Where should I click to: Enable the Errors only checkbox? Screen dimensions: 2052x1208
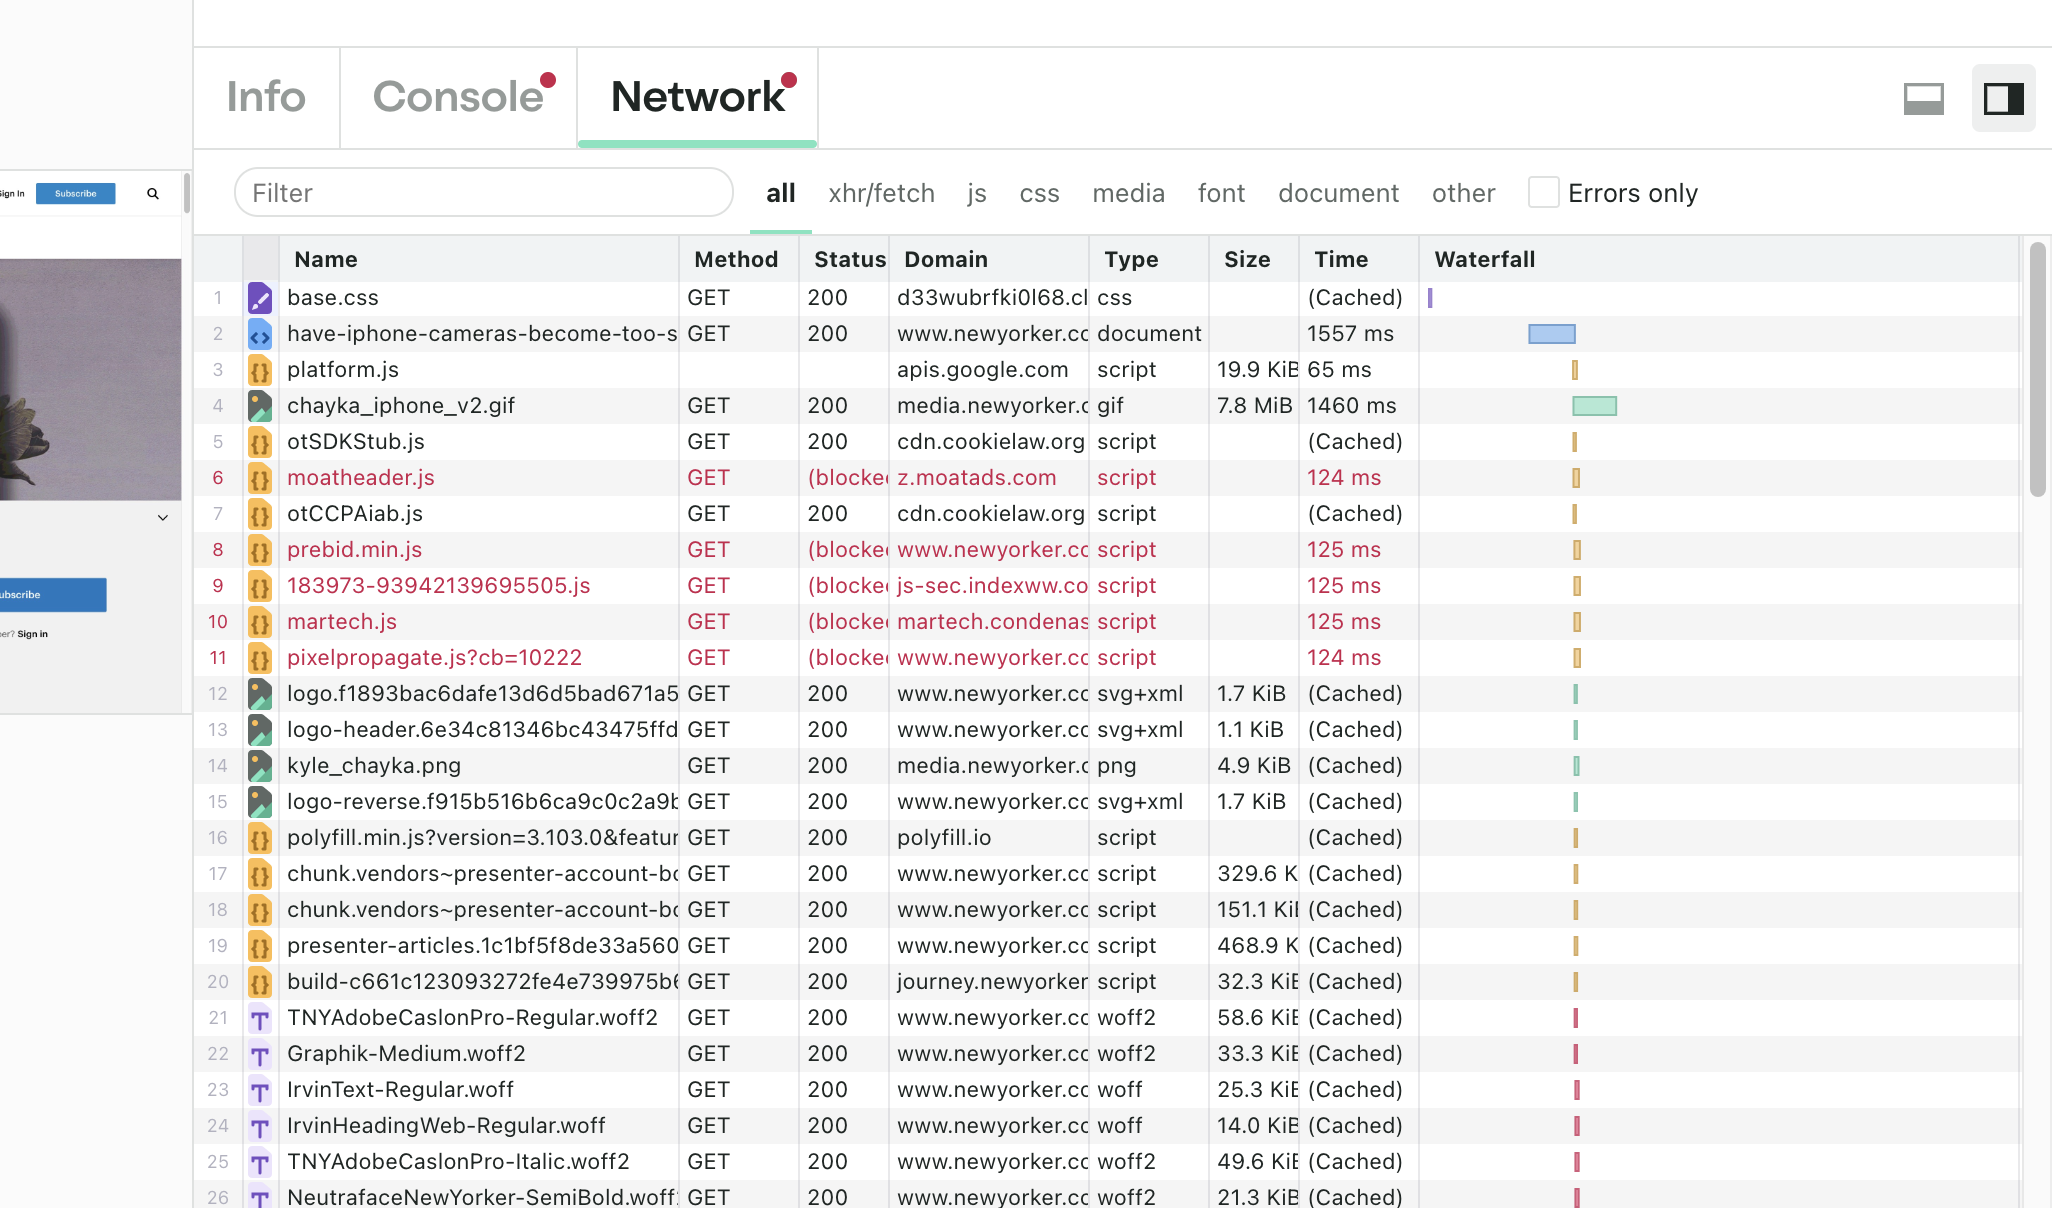(x=1543, y=193)
